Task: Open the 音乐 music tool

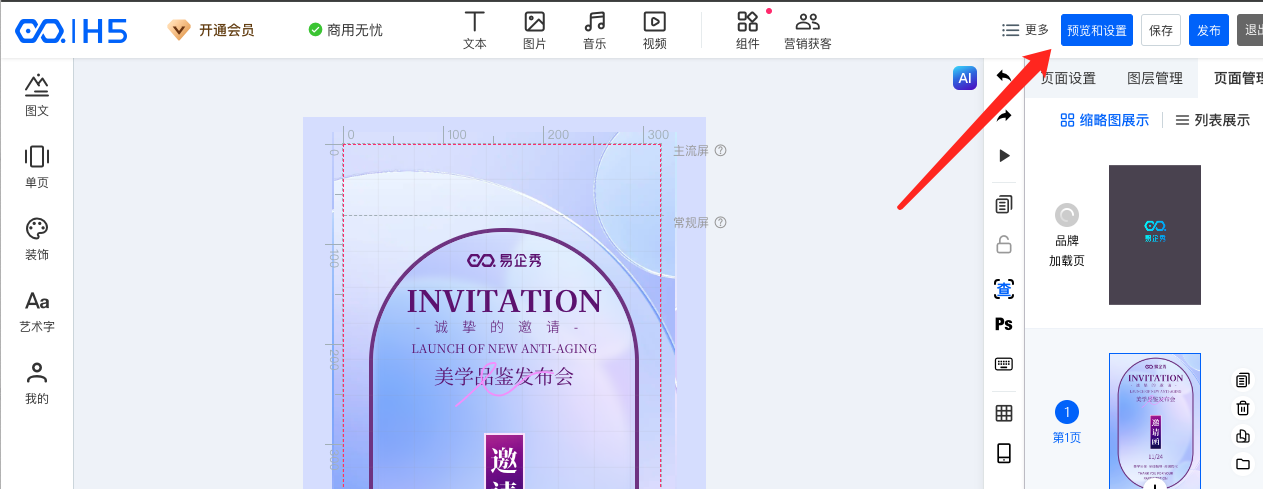Action: coord(595,30)
